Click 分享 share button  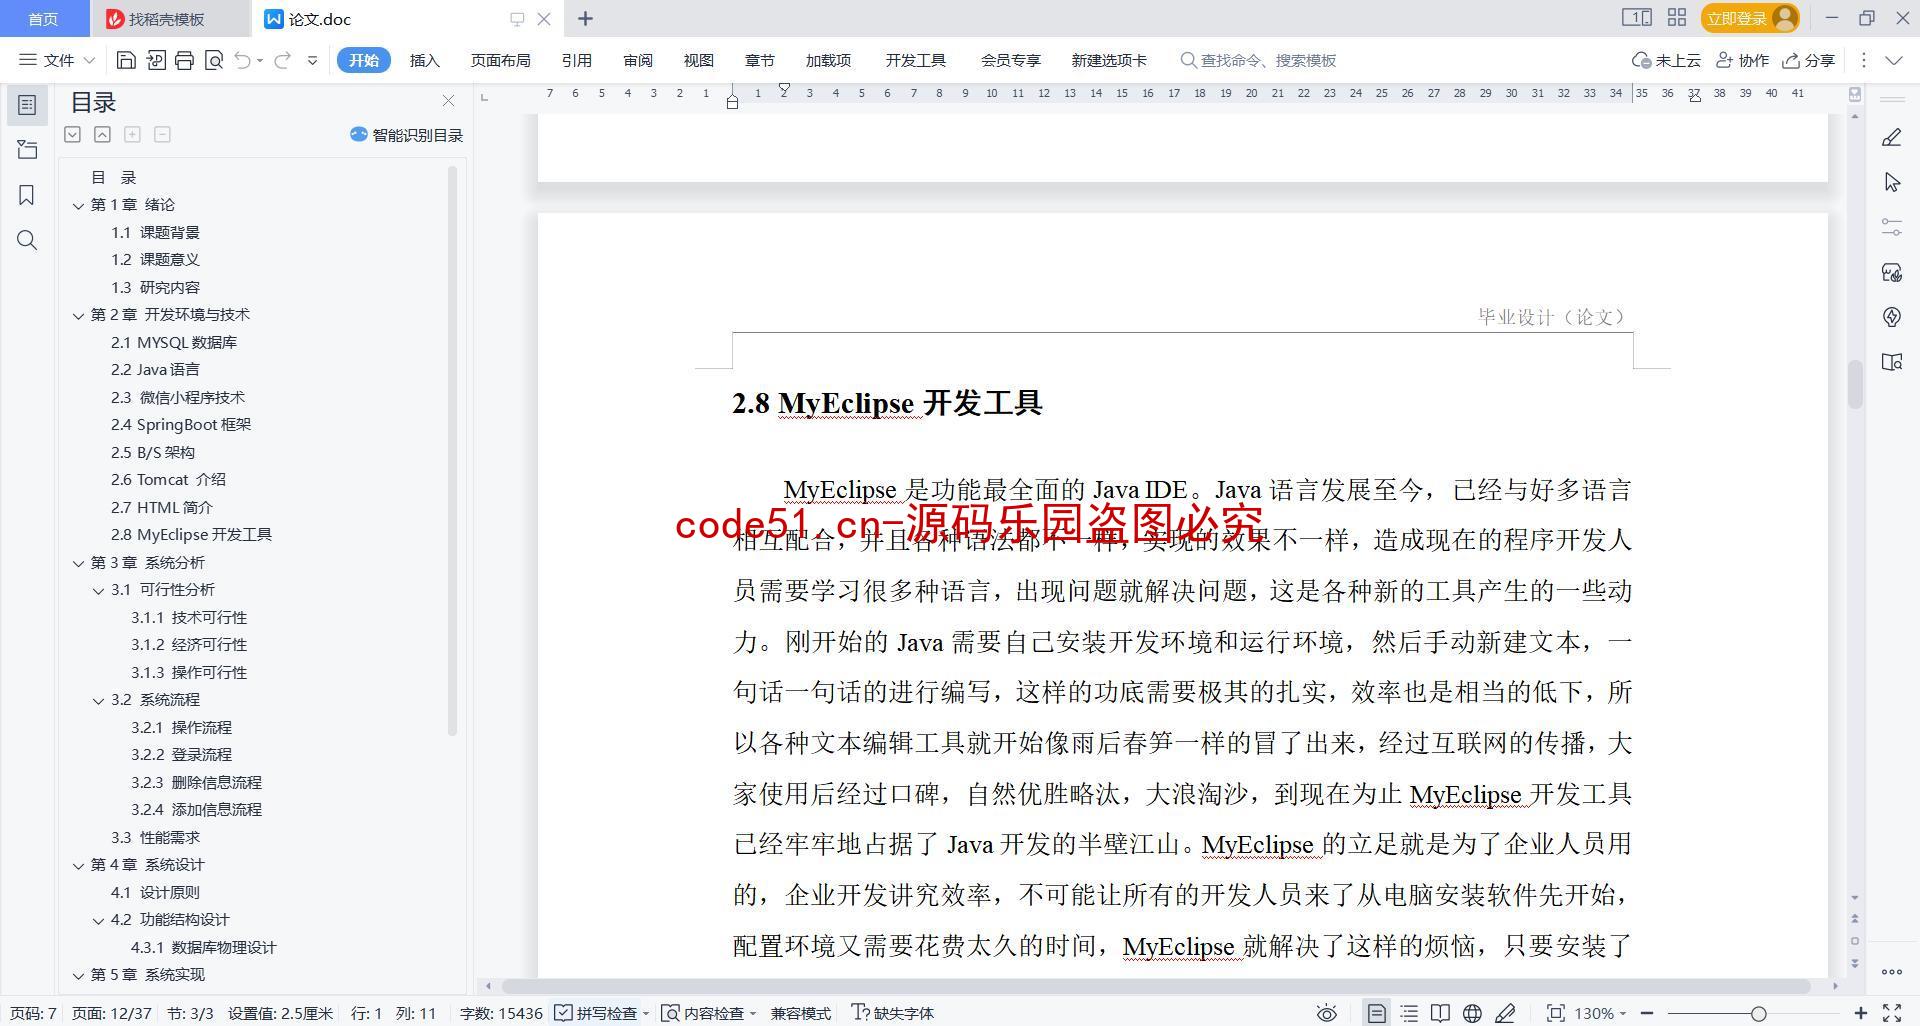coord(1809,60)
